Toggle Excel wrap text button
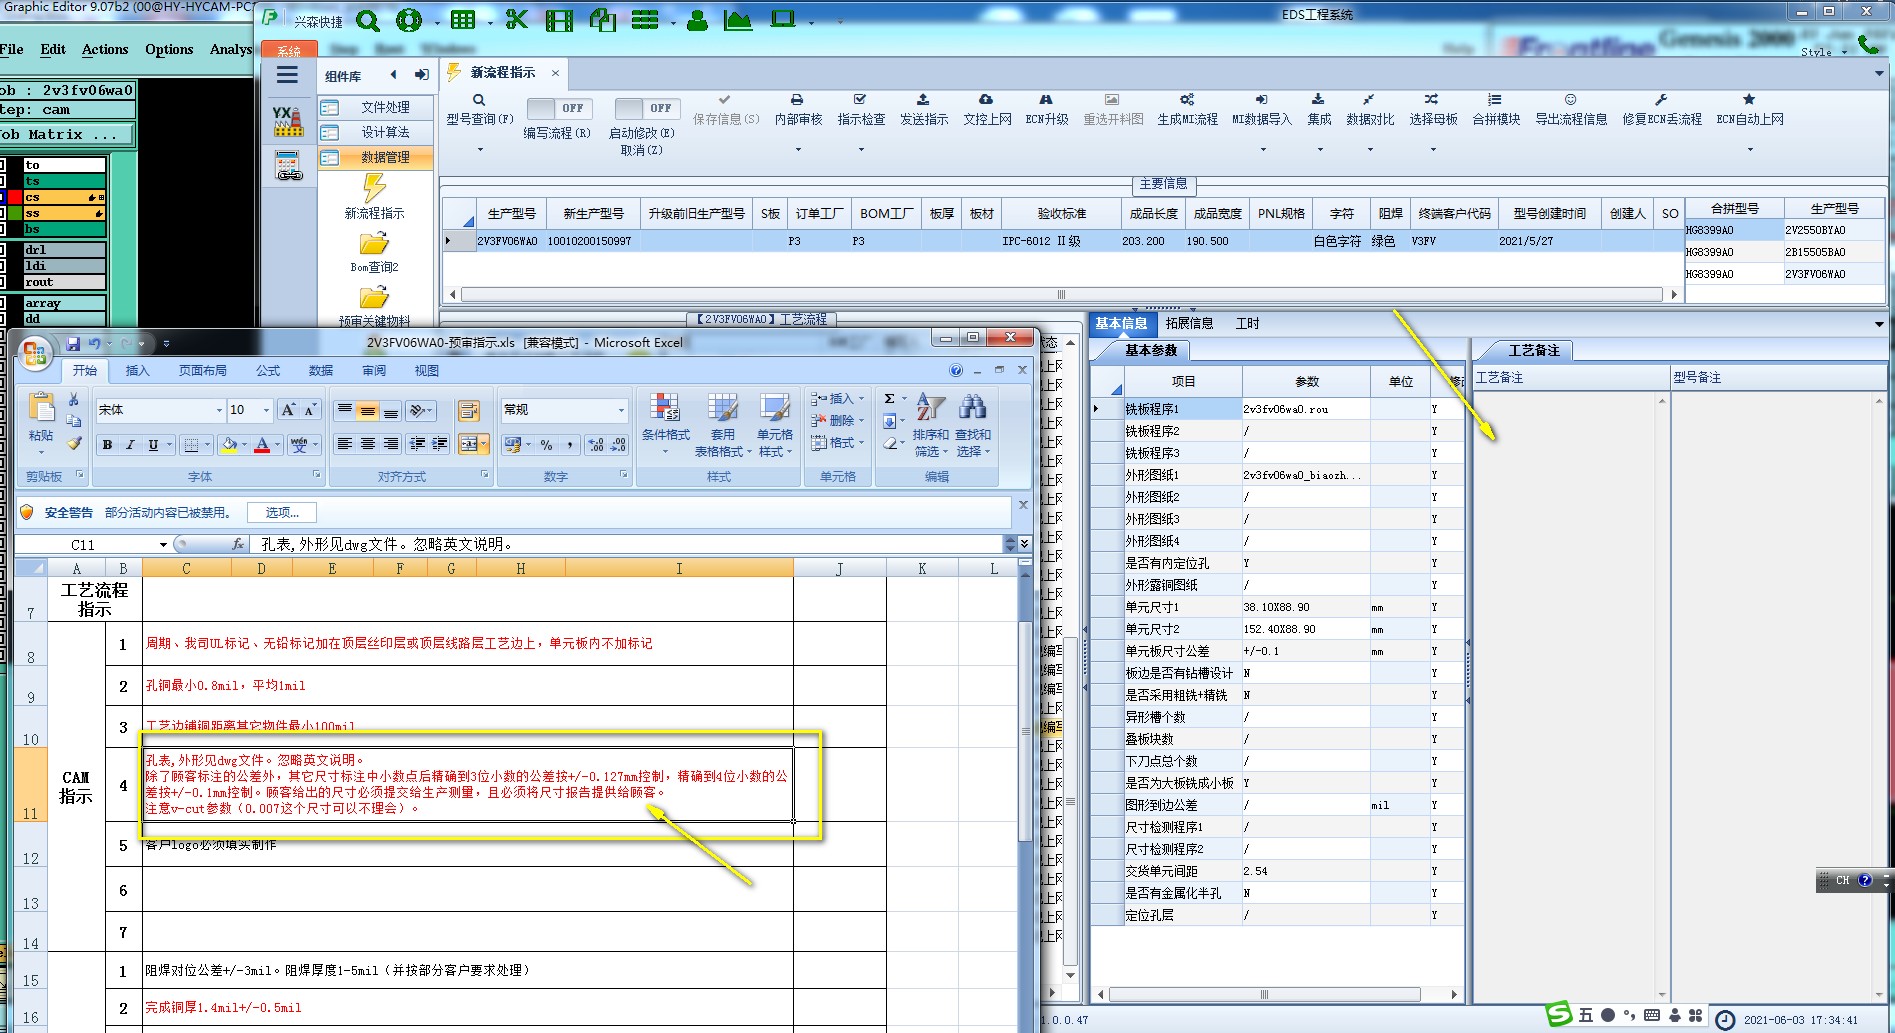 (468, 411)
